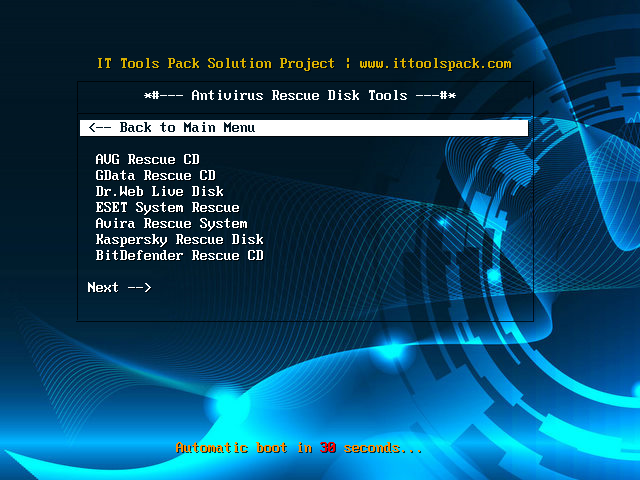Screen dimensions: 640x480
Task: Start ESET System Rescue
Action: pos(167,207)
